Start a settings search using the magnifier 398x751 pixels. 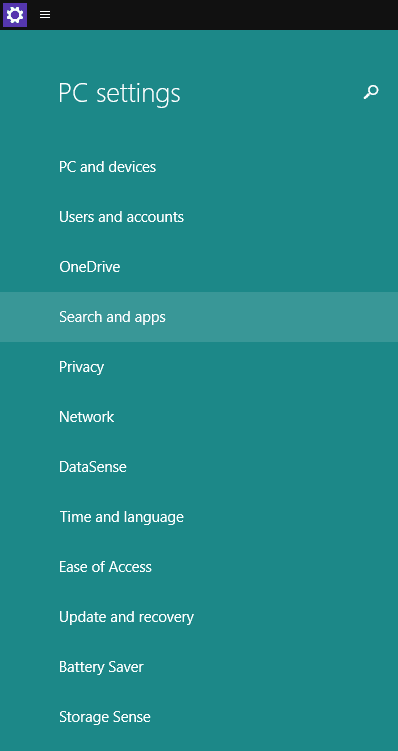[x=371, y=91]
